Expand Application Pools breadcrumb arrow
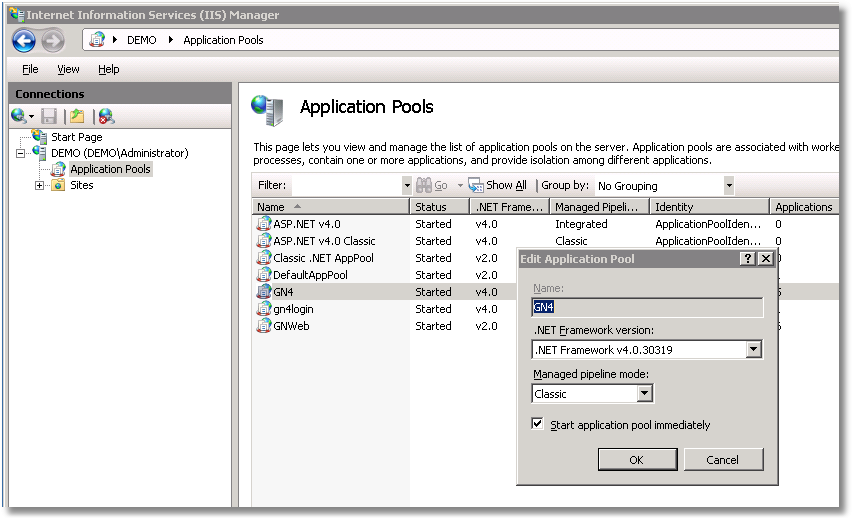Image resolution: width=853 pixels, height=521 pixels. coord(171,40)
